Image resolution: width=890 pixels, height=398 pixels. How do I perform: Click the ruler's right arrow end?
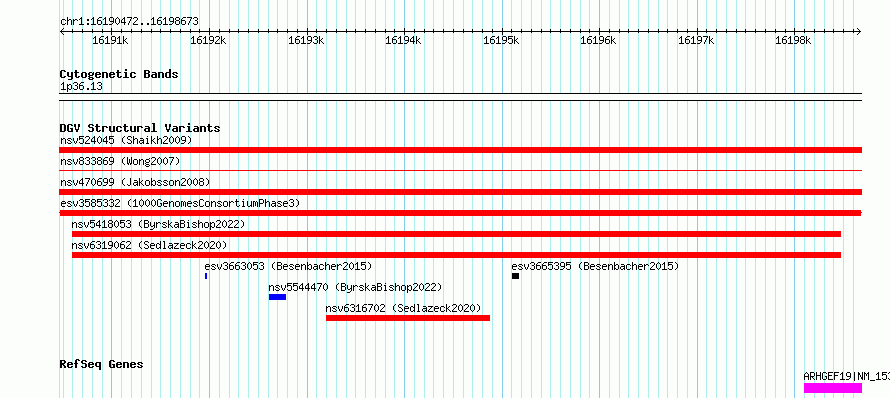(859, 31)
